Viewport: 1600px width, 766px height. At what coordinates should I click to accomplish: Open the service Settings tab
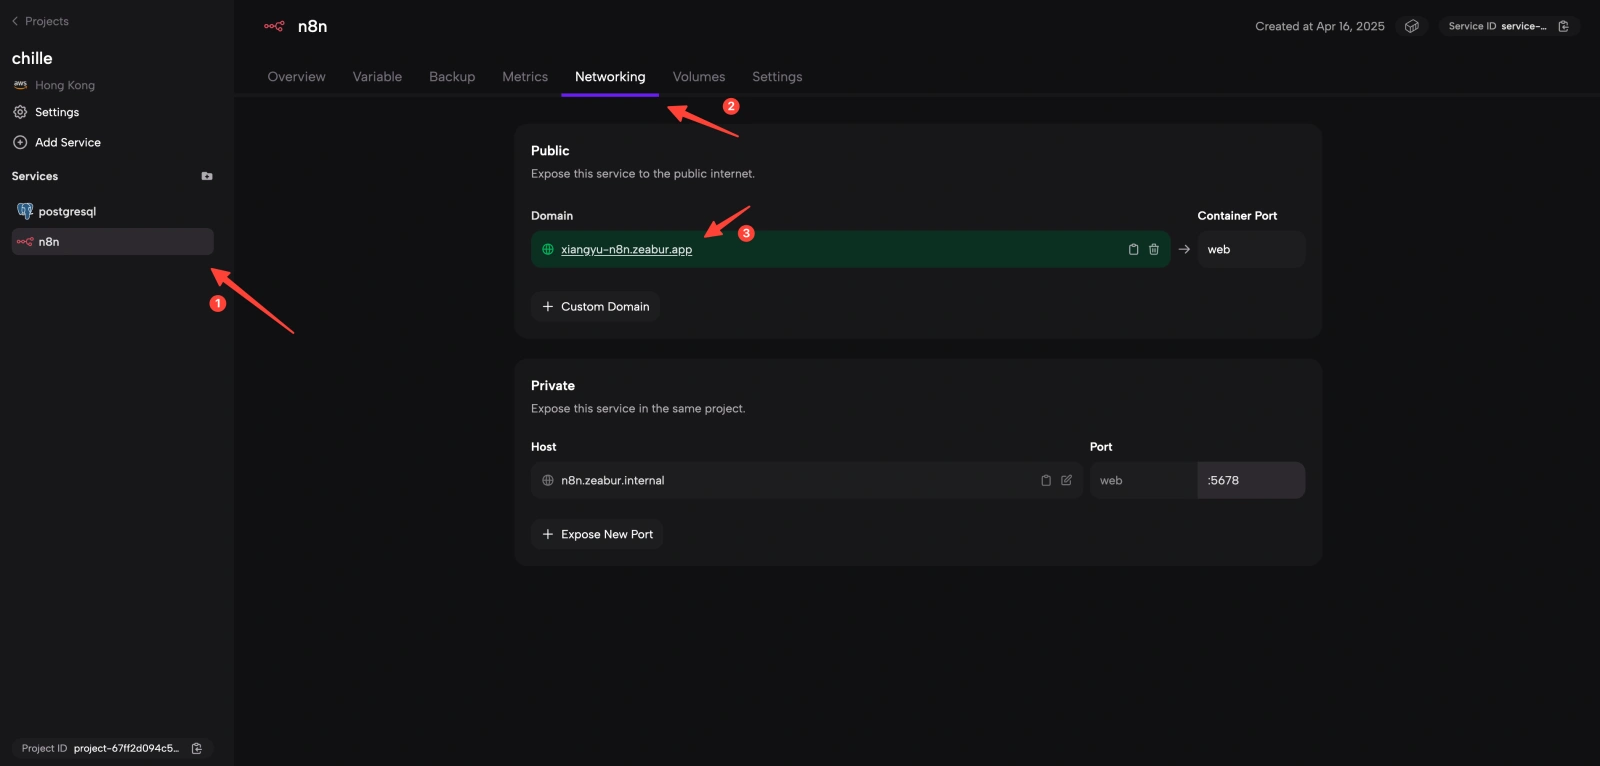pyautogui.click(x=777, y=77)
